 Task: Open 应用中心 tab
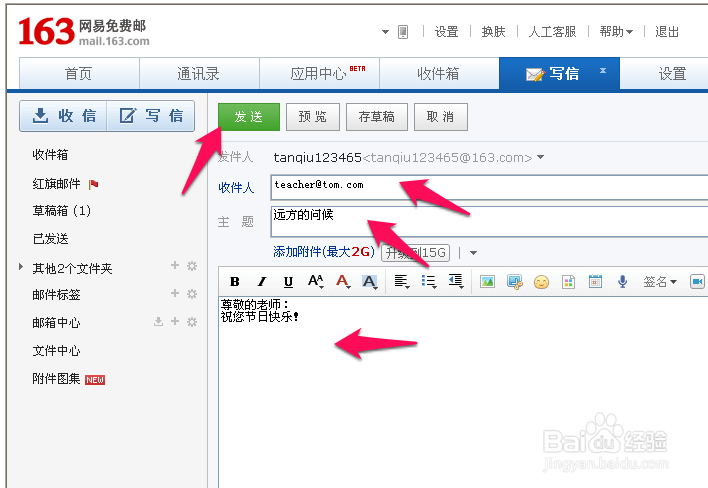click(319, 73)
